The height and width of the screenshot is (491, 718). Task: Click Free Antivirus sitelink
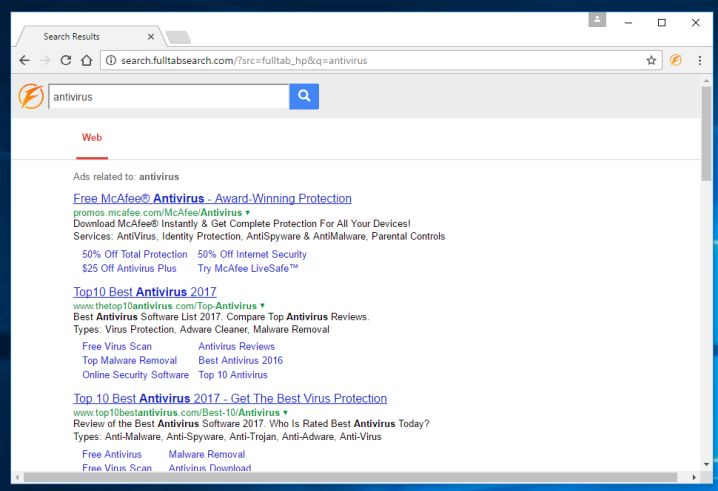tap(112, 454)
